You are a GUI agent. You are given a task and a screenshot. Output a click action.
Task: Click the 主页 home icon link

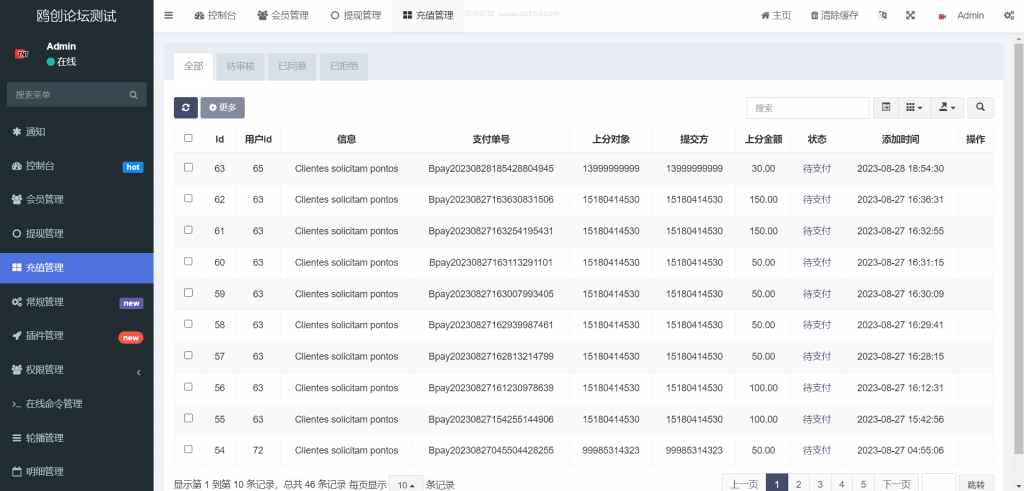pos(776,16)
